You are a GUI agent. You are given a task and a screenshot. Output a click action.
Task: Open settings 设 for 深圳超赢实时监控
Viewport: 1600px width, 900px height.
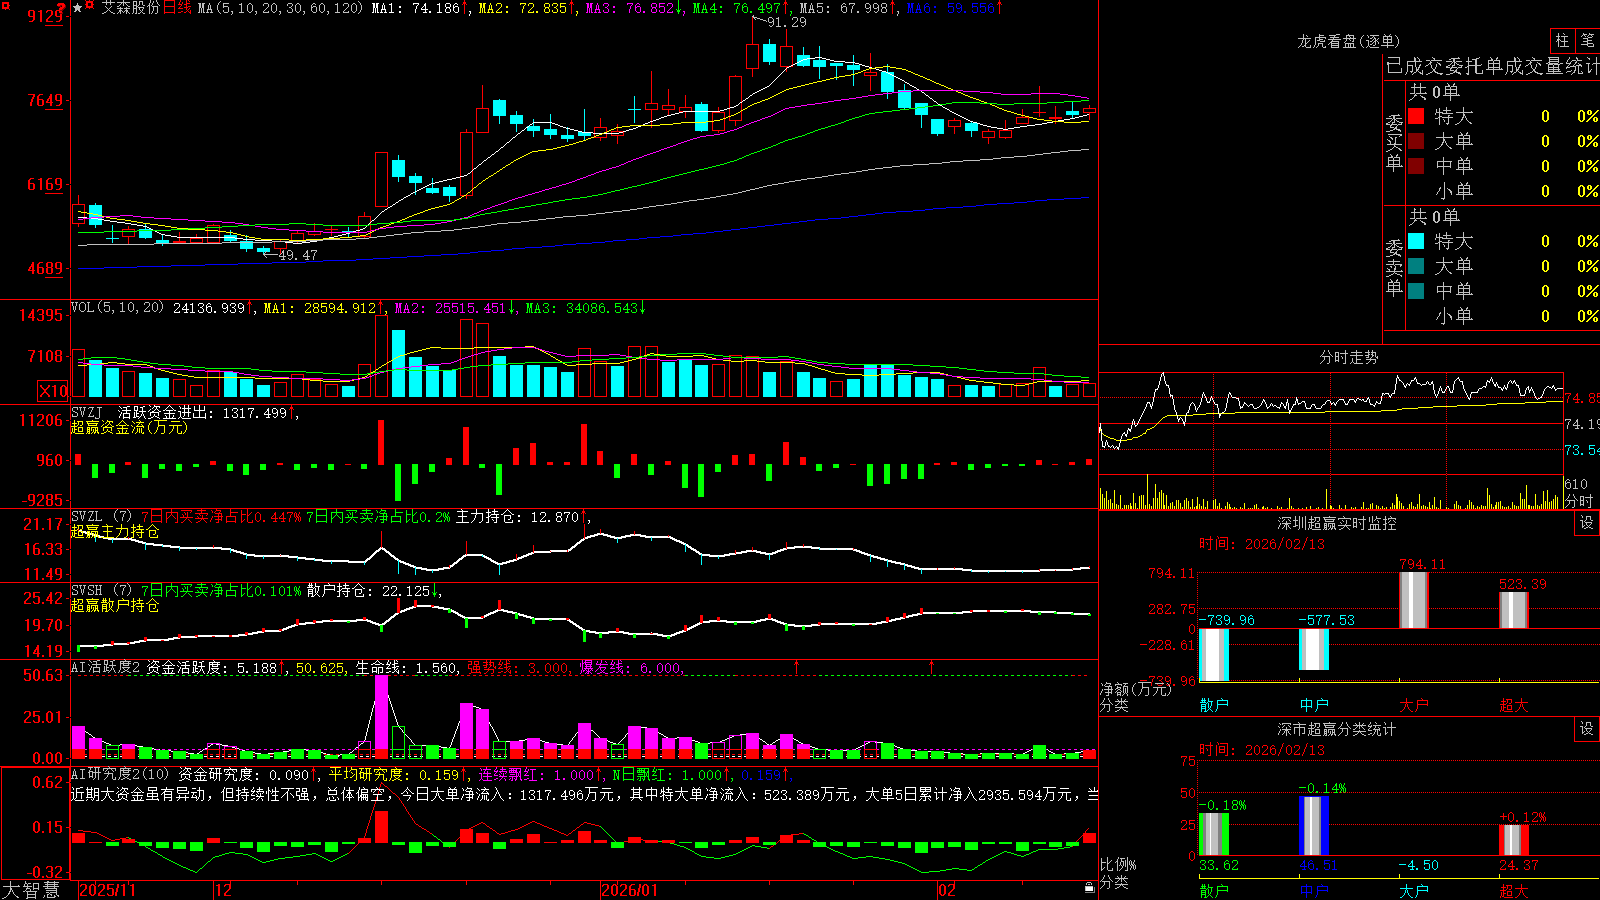(1587, 523)
